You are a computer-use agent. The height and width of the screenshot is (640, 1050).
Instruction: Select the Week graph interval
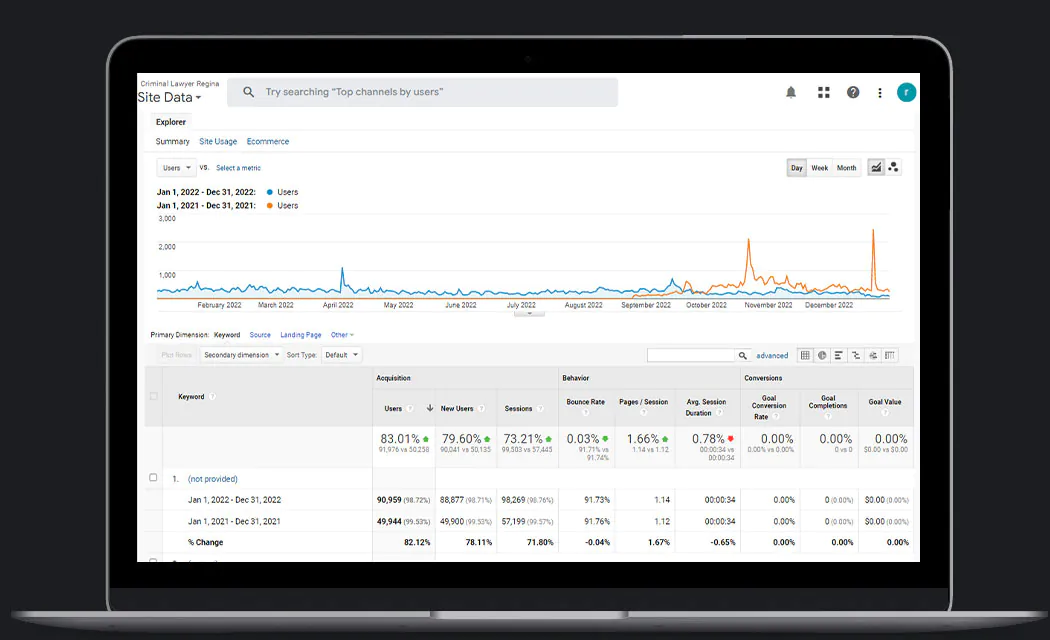point(819,168)
